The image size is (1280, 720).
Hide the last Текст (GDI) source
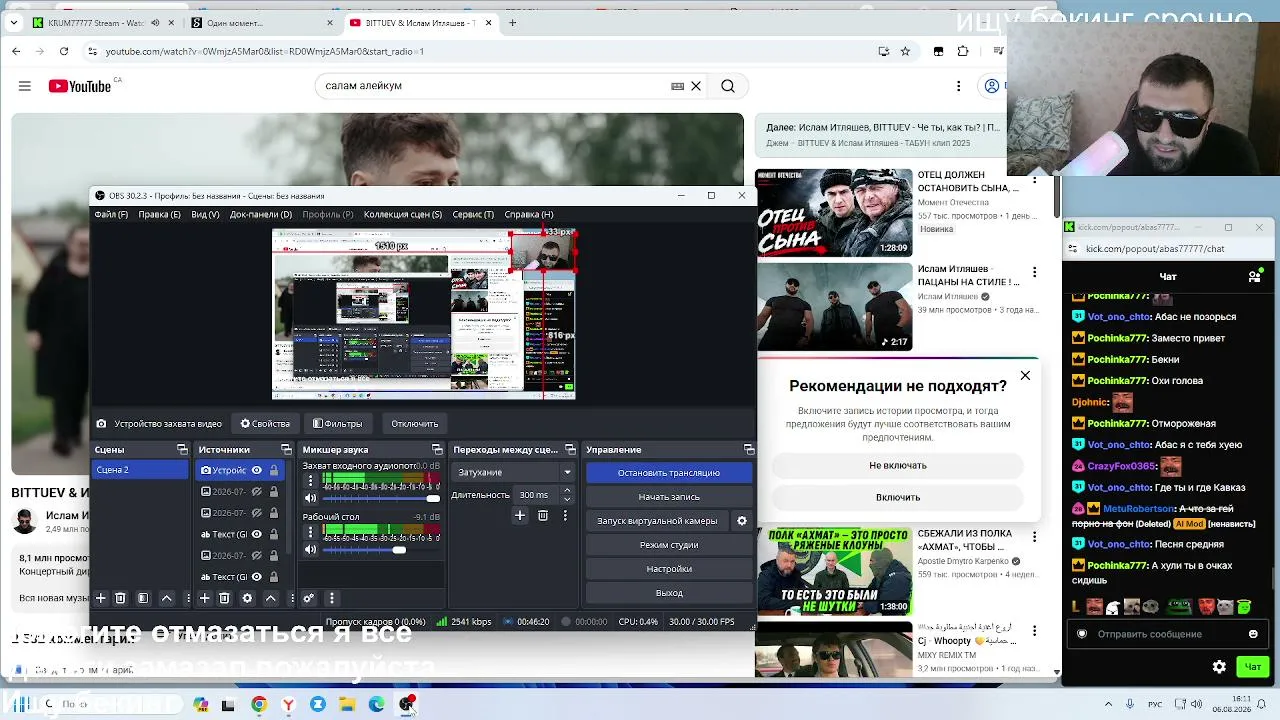[257, 576]
